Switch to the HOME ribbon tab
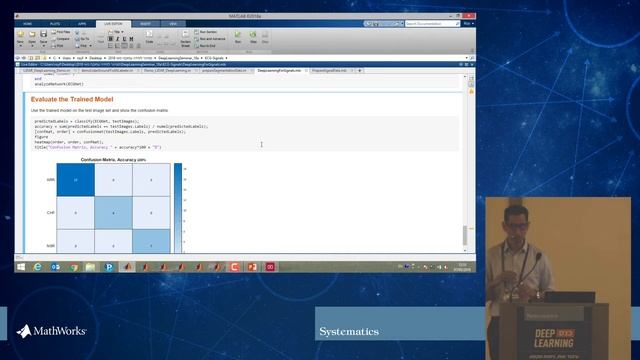Image resolution: width=640 pixels, height=360 pixels. (x=27, y=24)
